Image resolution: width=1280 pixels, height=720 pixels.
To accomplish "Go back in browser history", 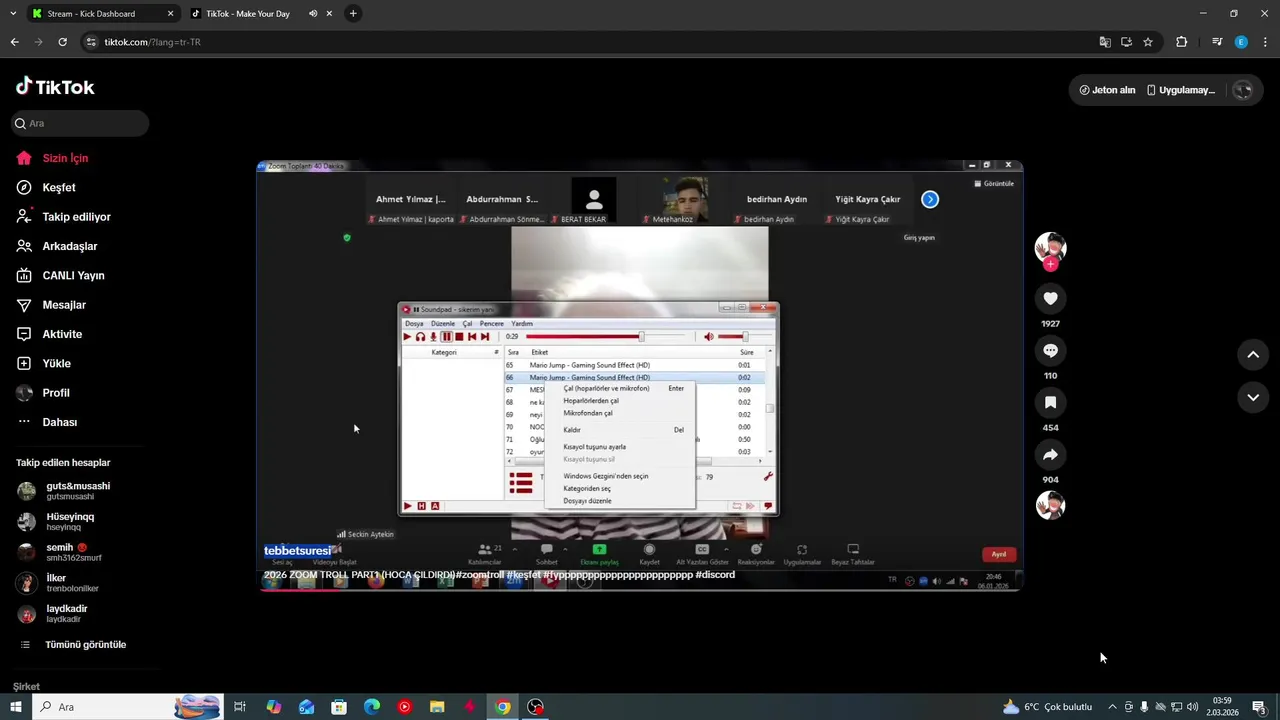I will 14,42.
